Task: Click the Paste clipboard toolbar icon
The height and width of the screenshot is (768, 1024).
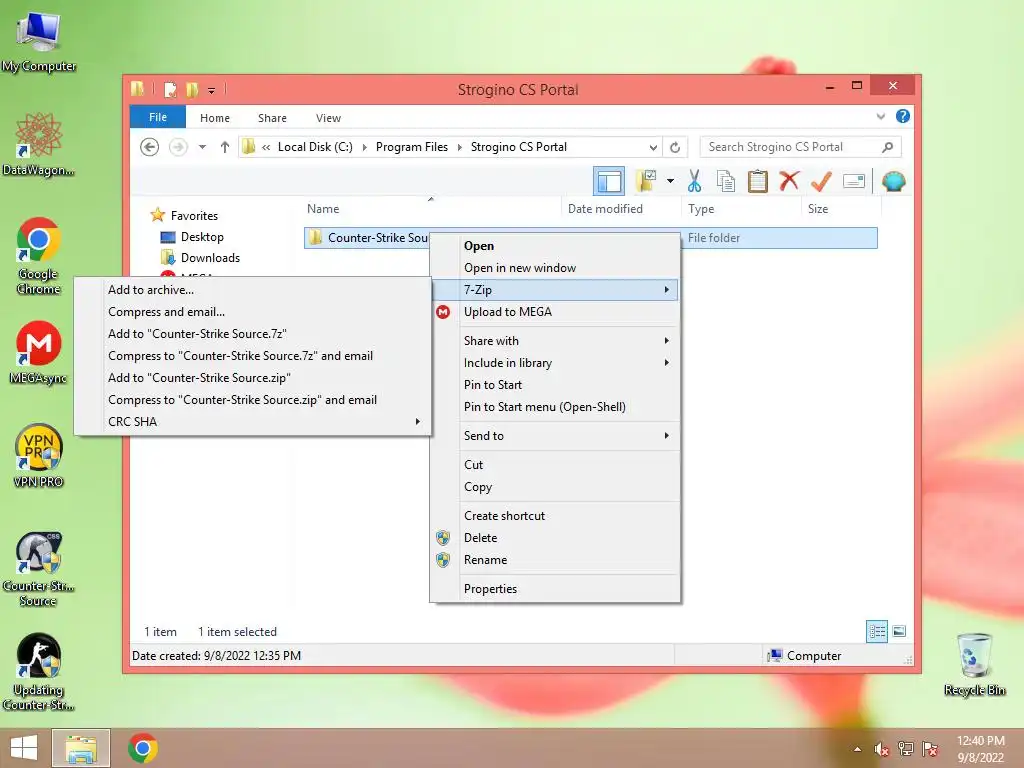Action: coord(758,181)
